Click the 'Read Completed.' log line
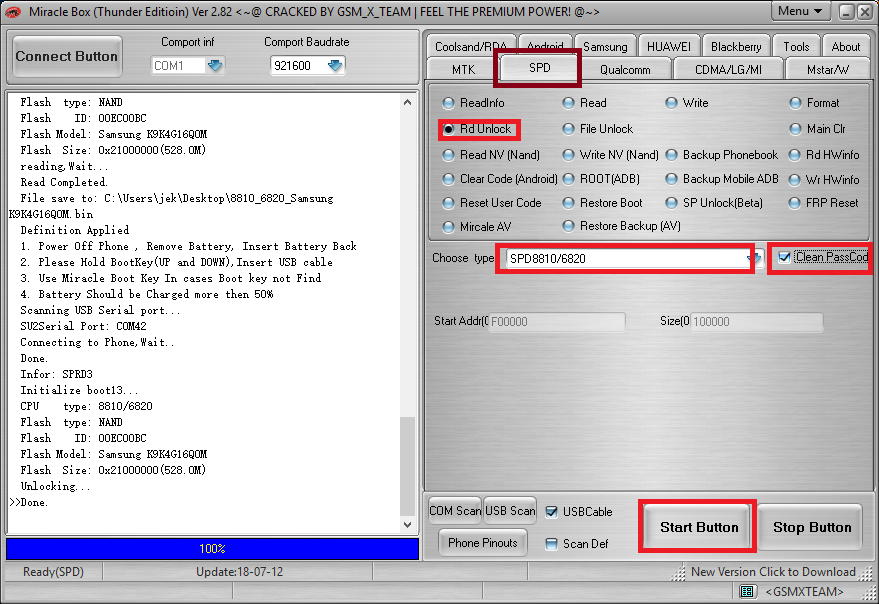The image size is (879, 604). click(x=64, y=182)
